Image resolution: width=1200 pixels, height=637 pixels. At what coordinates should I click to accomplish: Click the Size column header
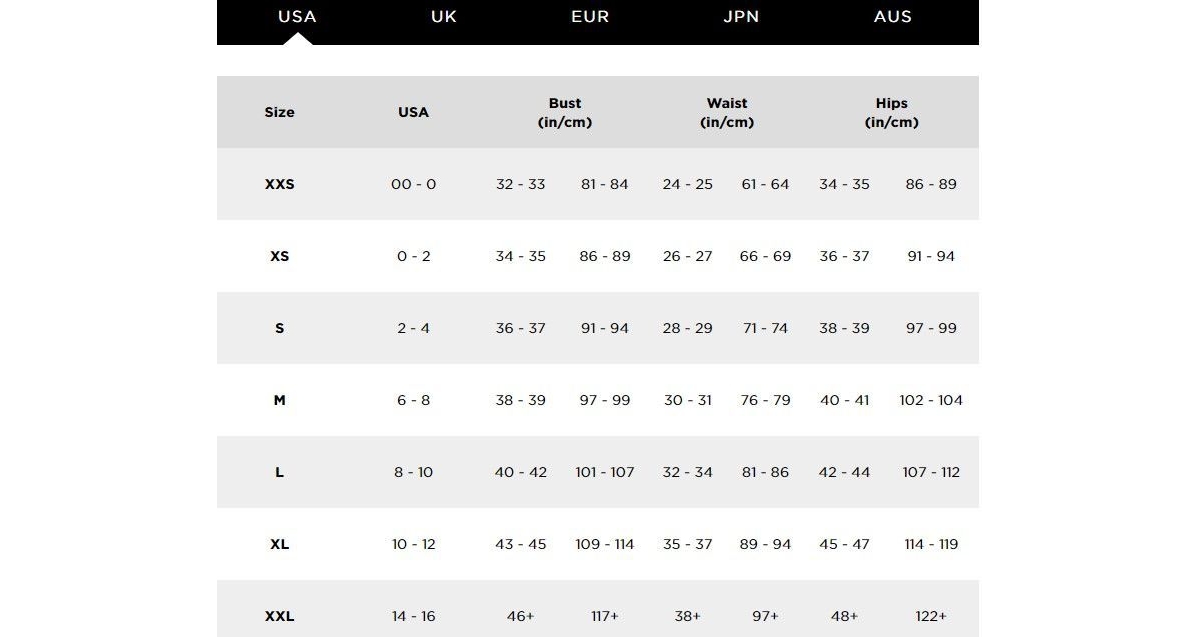pyautogui.click(x=280, y=112)
